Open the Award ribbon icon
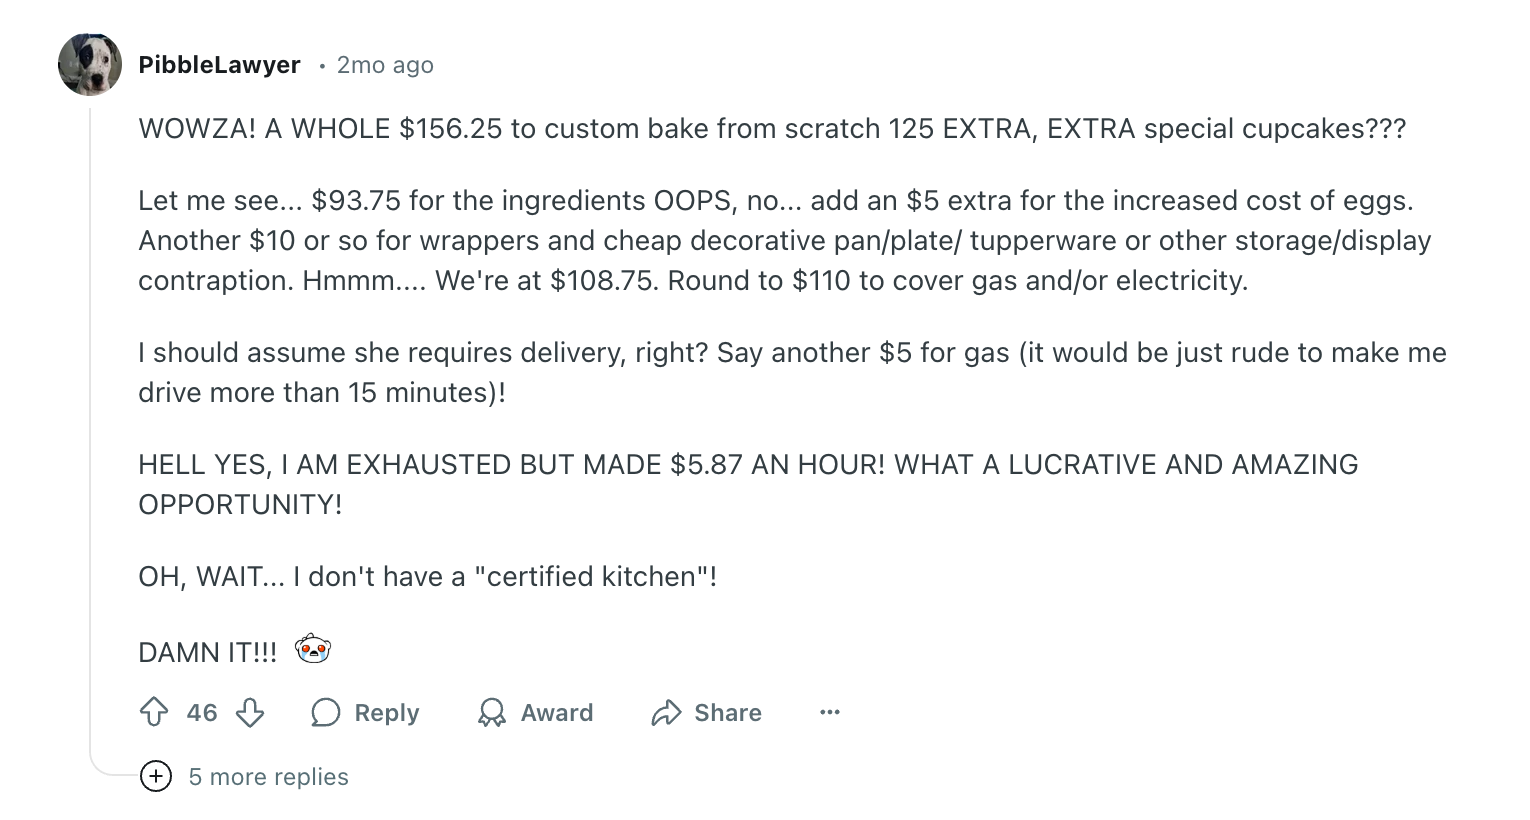The height and width of the screenshot is (820, 1530). pyautogui.click(x=491, y=713)
